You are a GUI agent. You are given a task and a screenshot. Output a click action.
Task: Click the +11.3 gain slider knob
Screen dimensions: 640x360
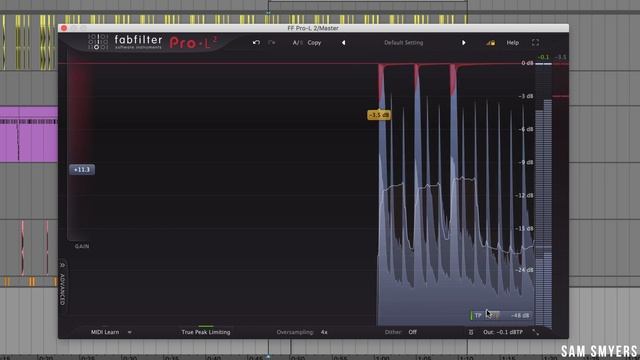82,169
